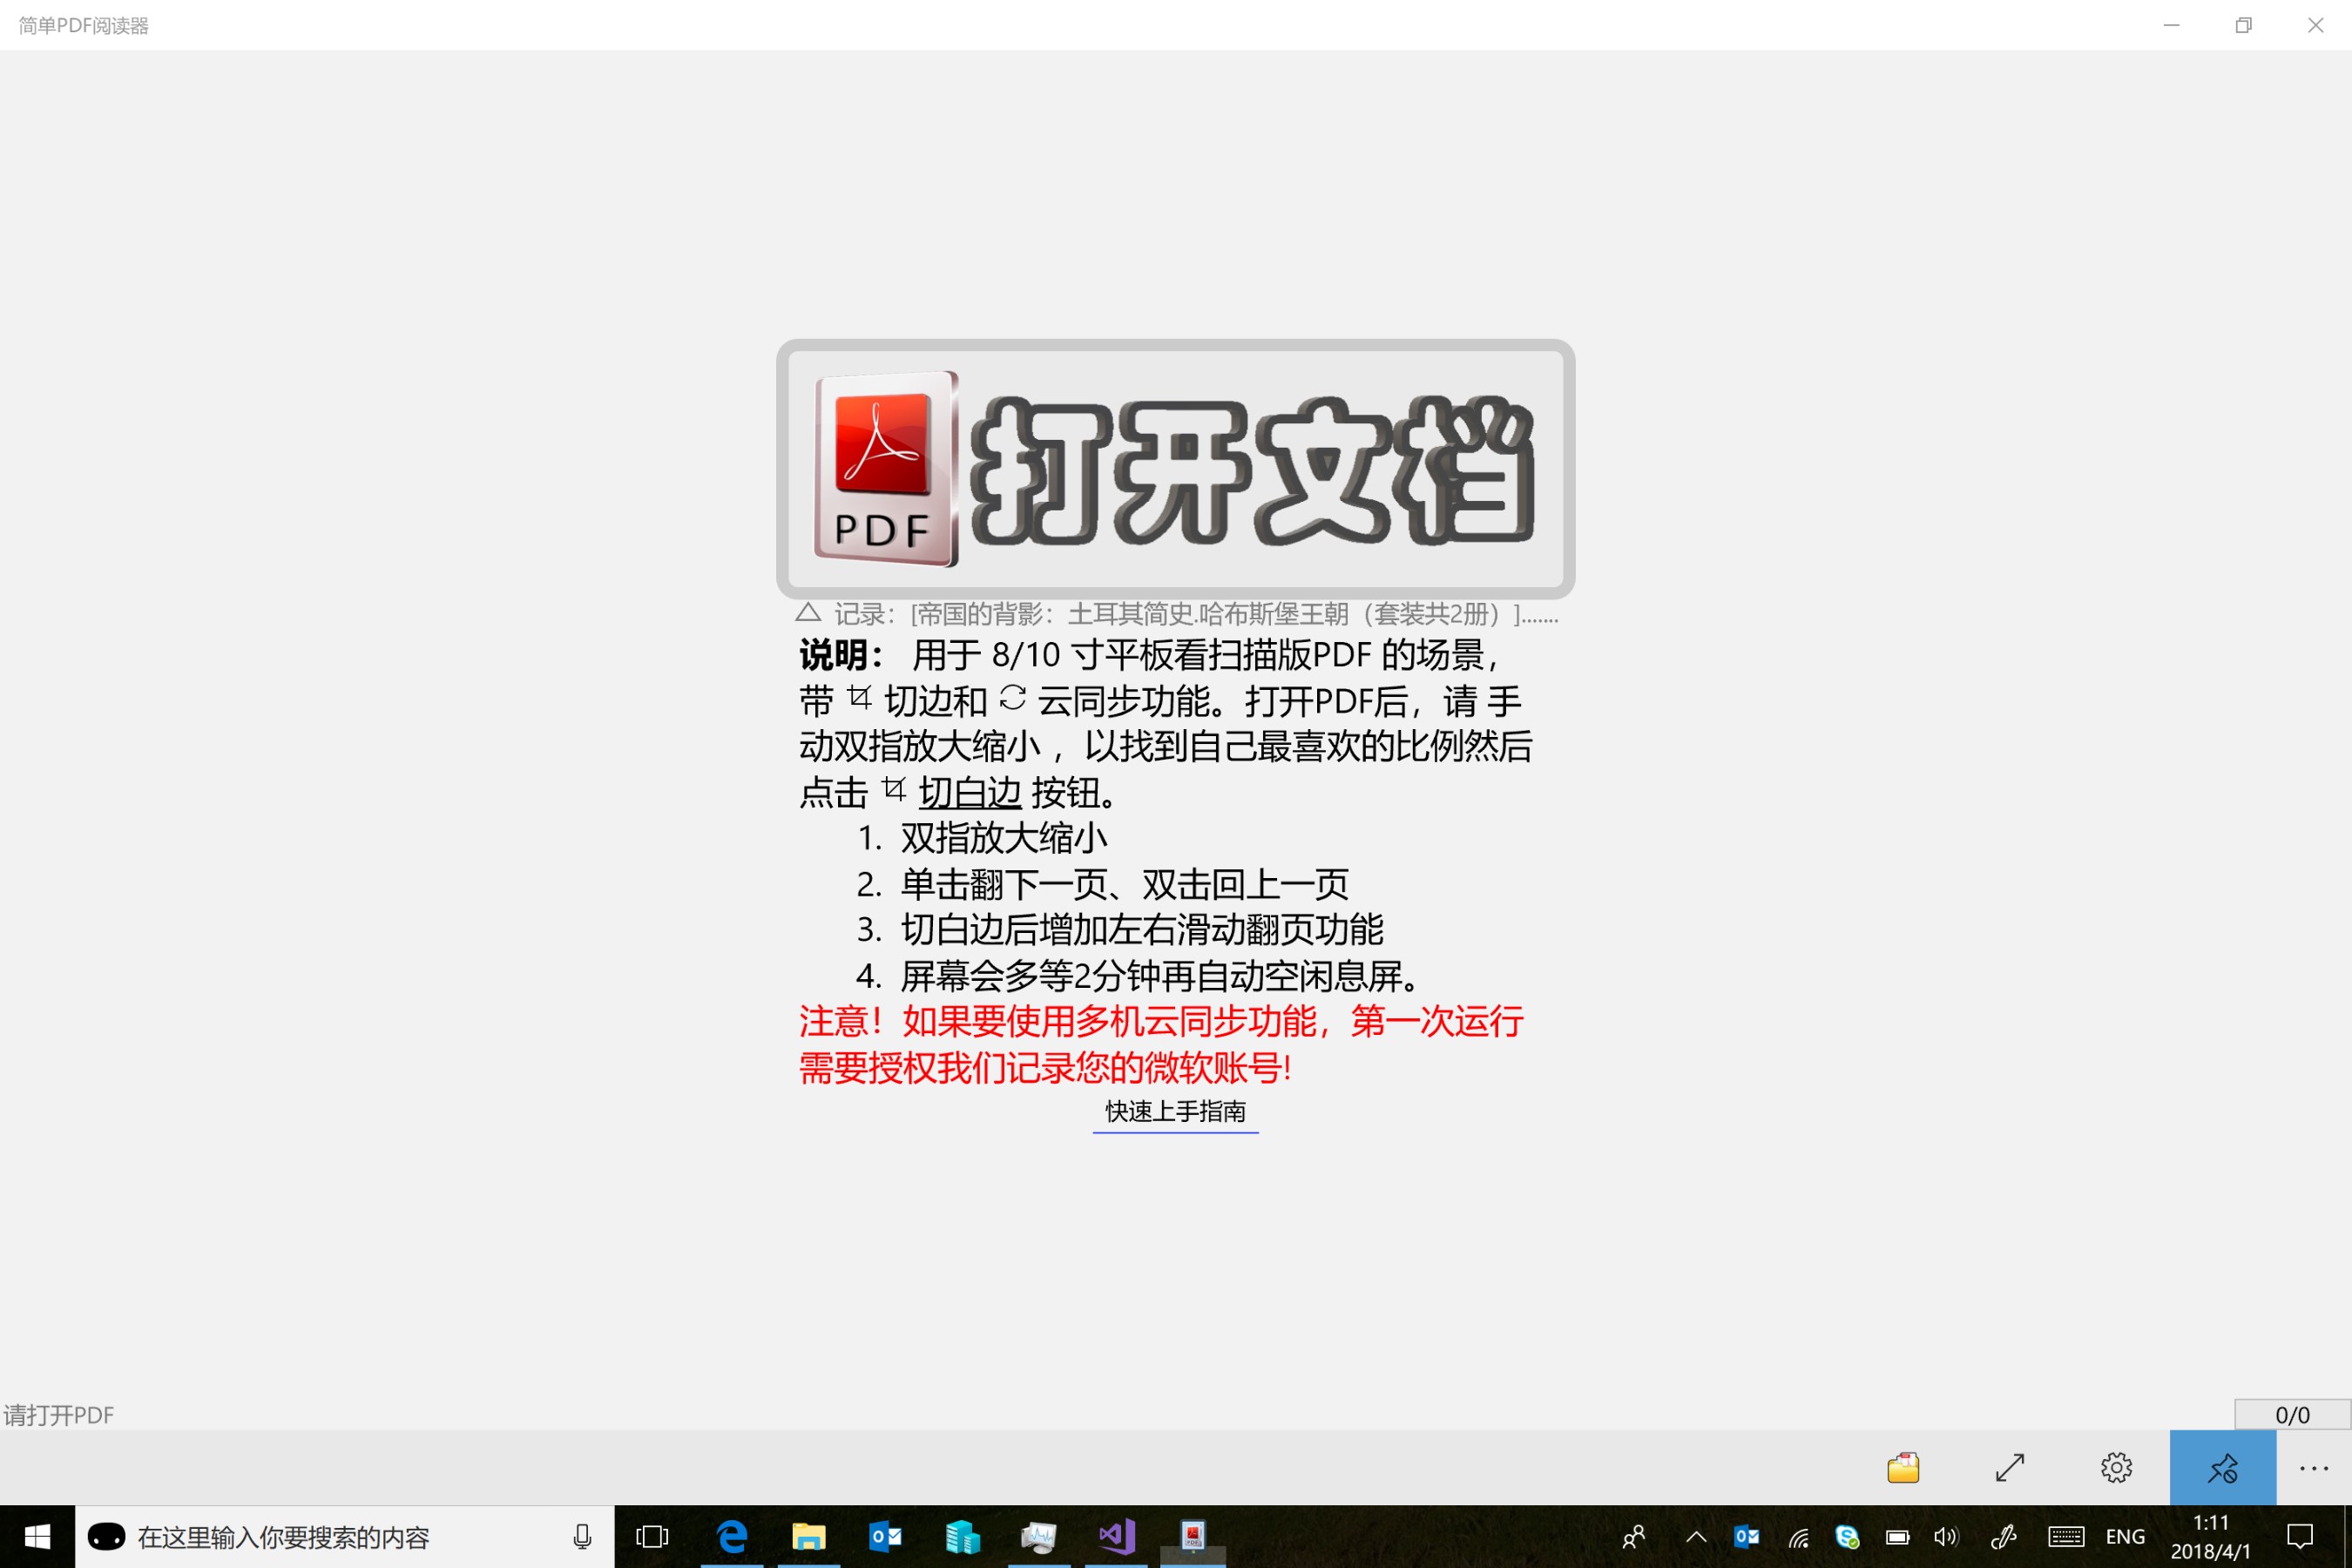
Task: Toggle ENG input language indicator
Action: 2125,1537
